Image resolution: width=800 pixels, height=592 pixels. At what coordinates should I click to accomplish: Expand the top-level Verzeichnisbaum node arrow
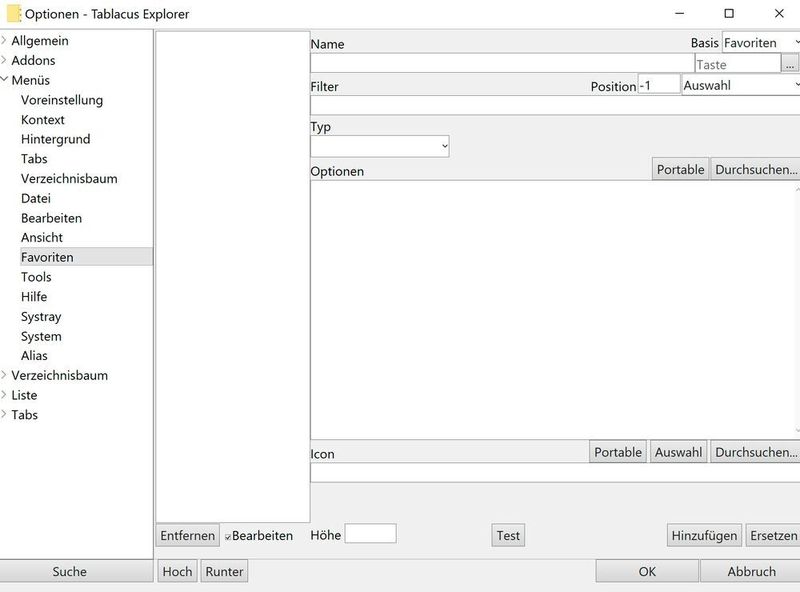point(4,375)
